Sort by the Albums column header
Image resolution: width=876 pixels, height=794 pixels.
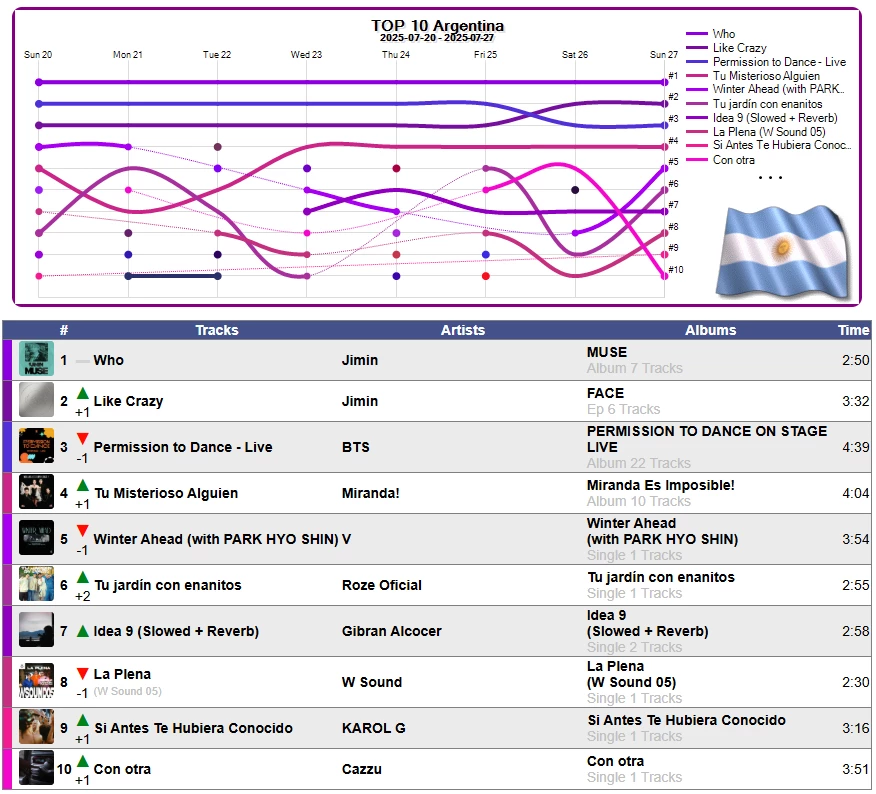[711, 330]
